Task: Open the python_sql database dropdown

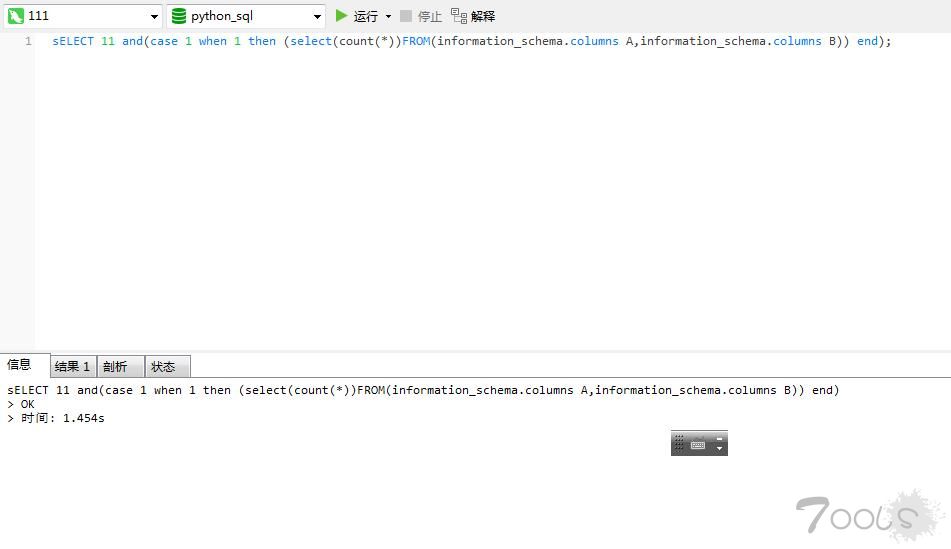Action: click(246, 16)
